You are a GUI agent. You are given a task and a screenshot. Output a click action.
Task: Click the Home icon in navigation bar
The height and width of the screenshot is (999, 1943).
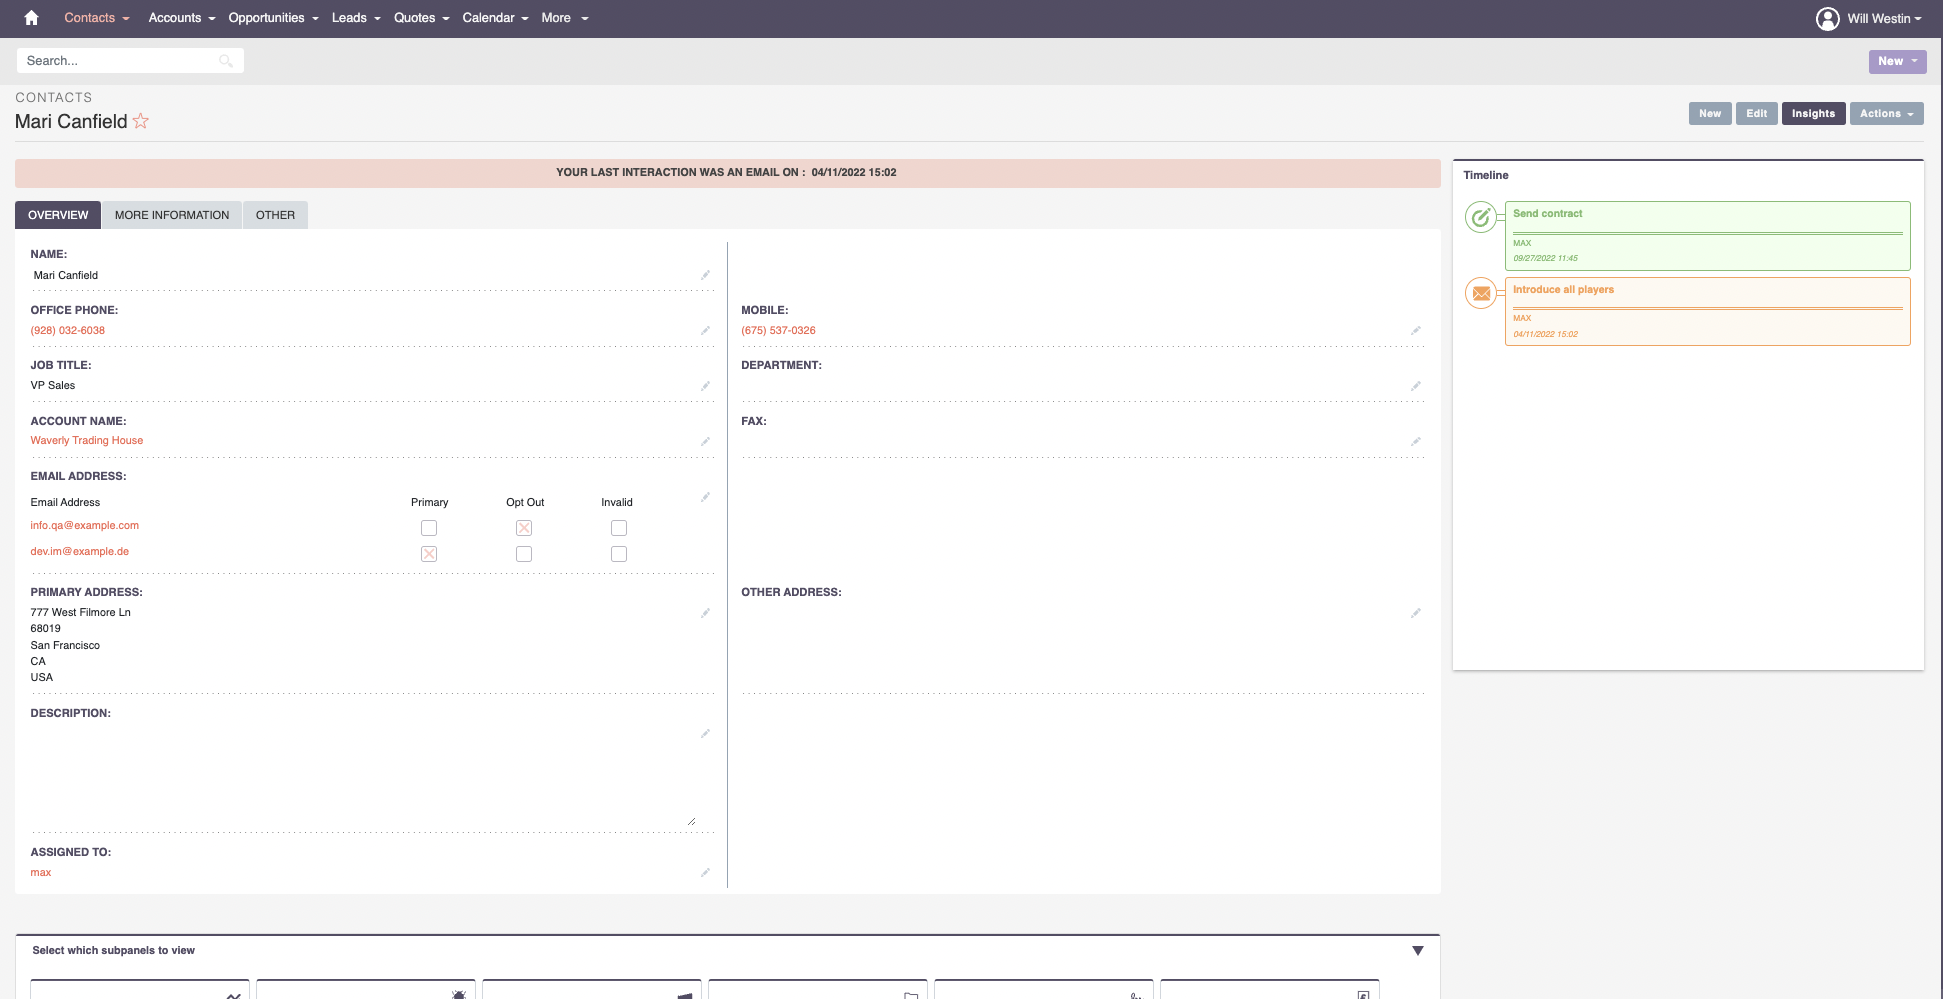pyautogui.click(x=31, y=18)
